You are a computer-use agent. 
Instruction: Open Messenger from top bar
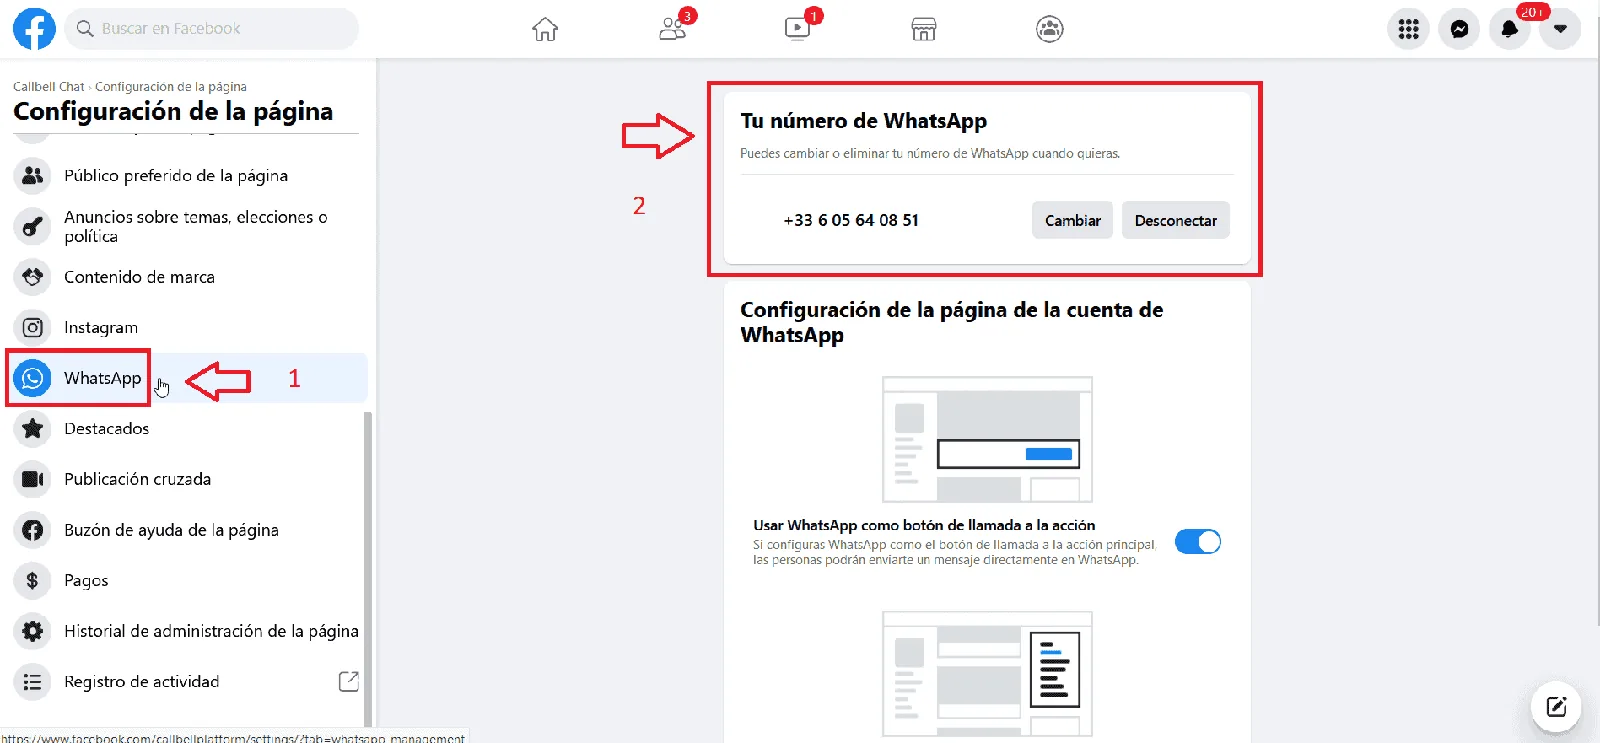(1460, 29)
